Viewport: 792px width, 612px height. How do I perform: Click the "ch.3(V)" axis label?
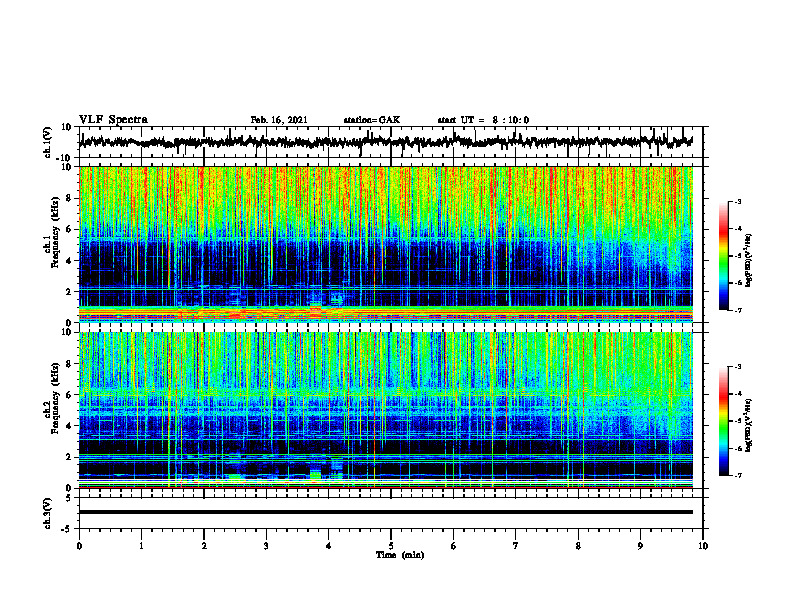coord(48,514)
